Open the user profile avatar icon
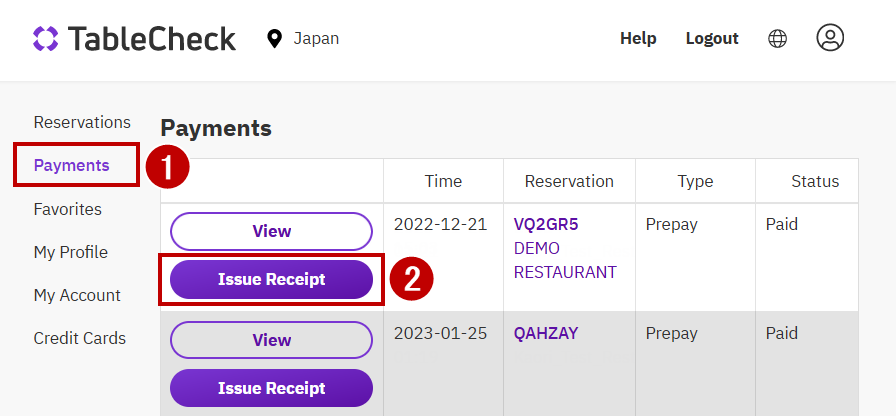The image size is (896, 416). point(830,38)
